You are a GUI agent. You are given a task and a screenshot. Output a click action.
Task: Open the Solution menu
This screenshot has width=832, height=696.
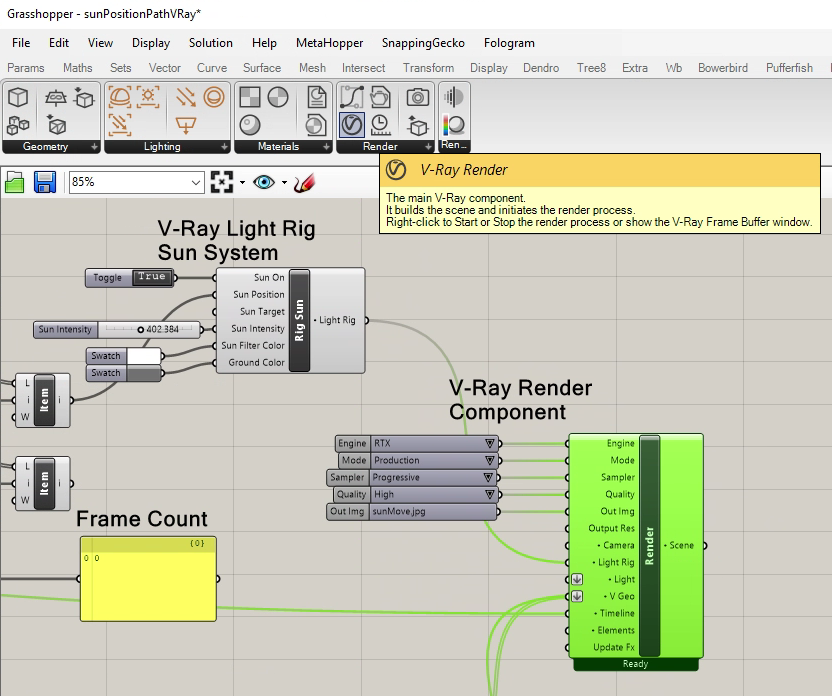pyautogui.click(x=211, y=43)
